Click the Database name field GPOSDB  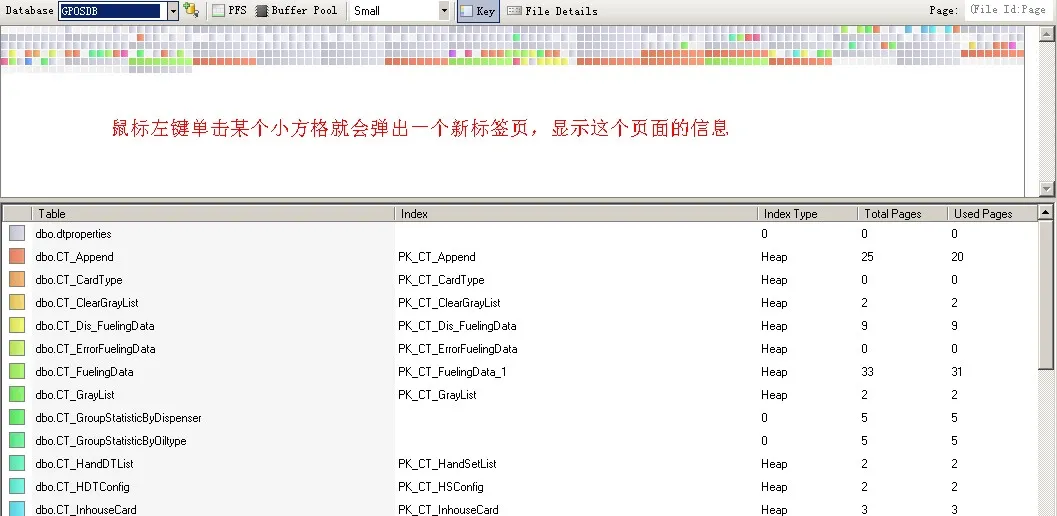(112, 11)
